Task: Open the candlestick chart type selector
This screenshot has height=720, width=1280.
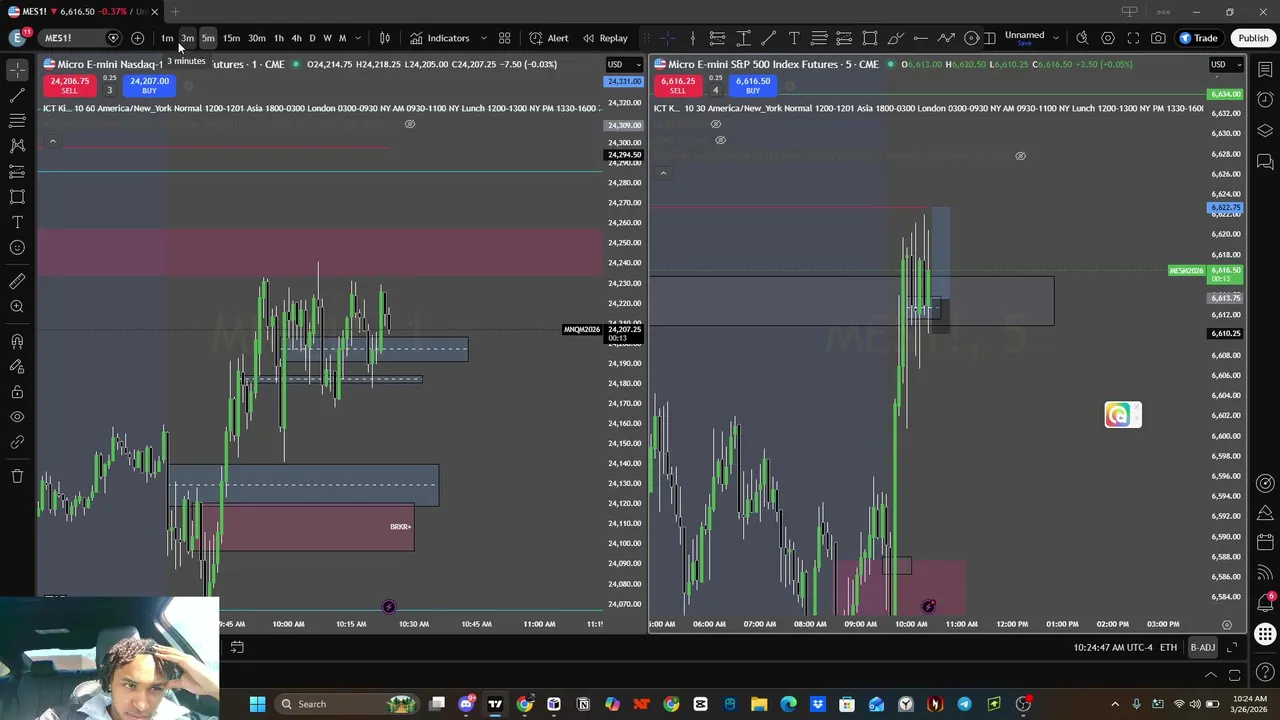Action: click(384, 38)
